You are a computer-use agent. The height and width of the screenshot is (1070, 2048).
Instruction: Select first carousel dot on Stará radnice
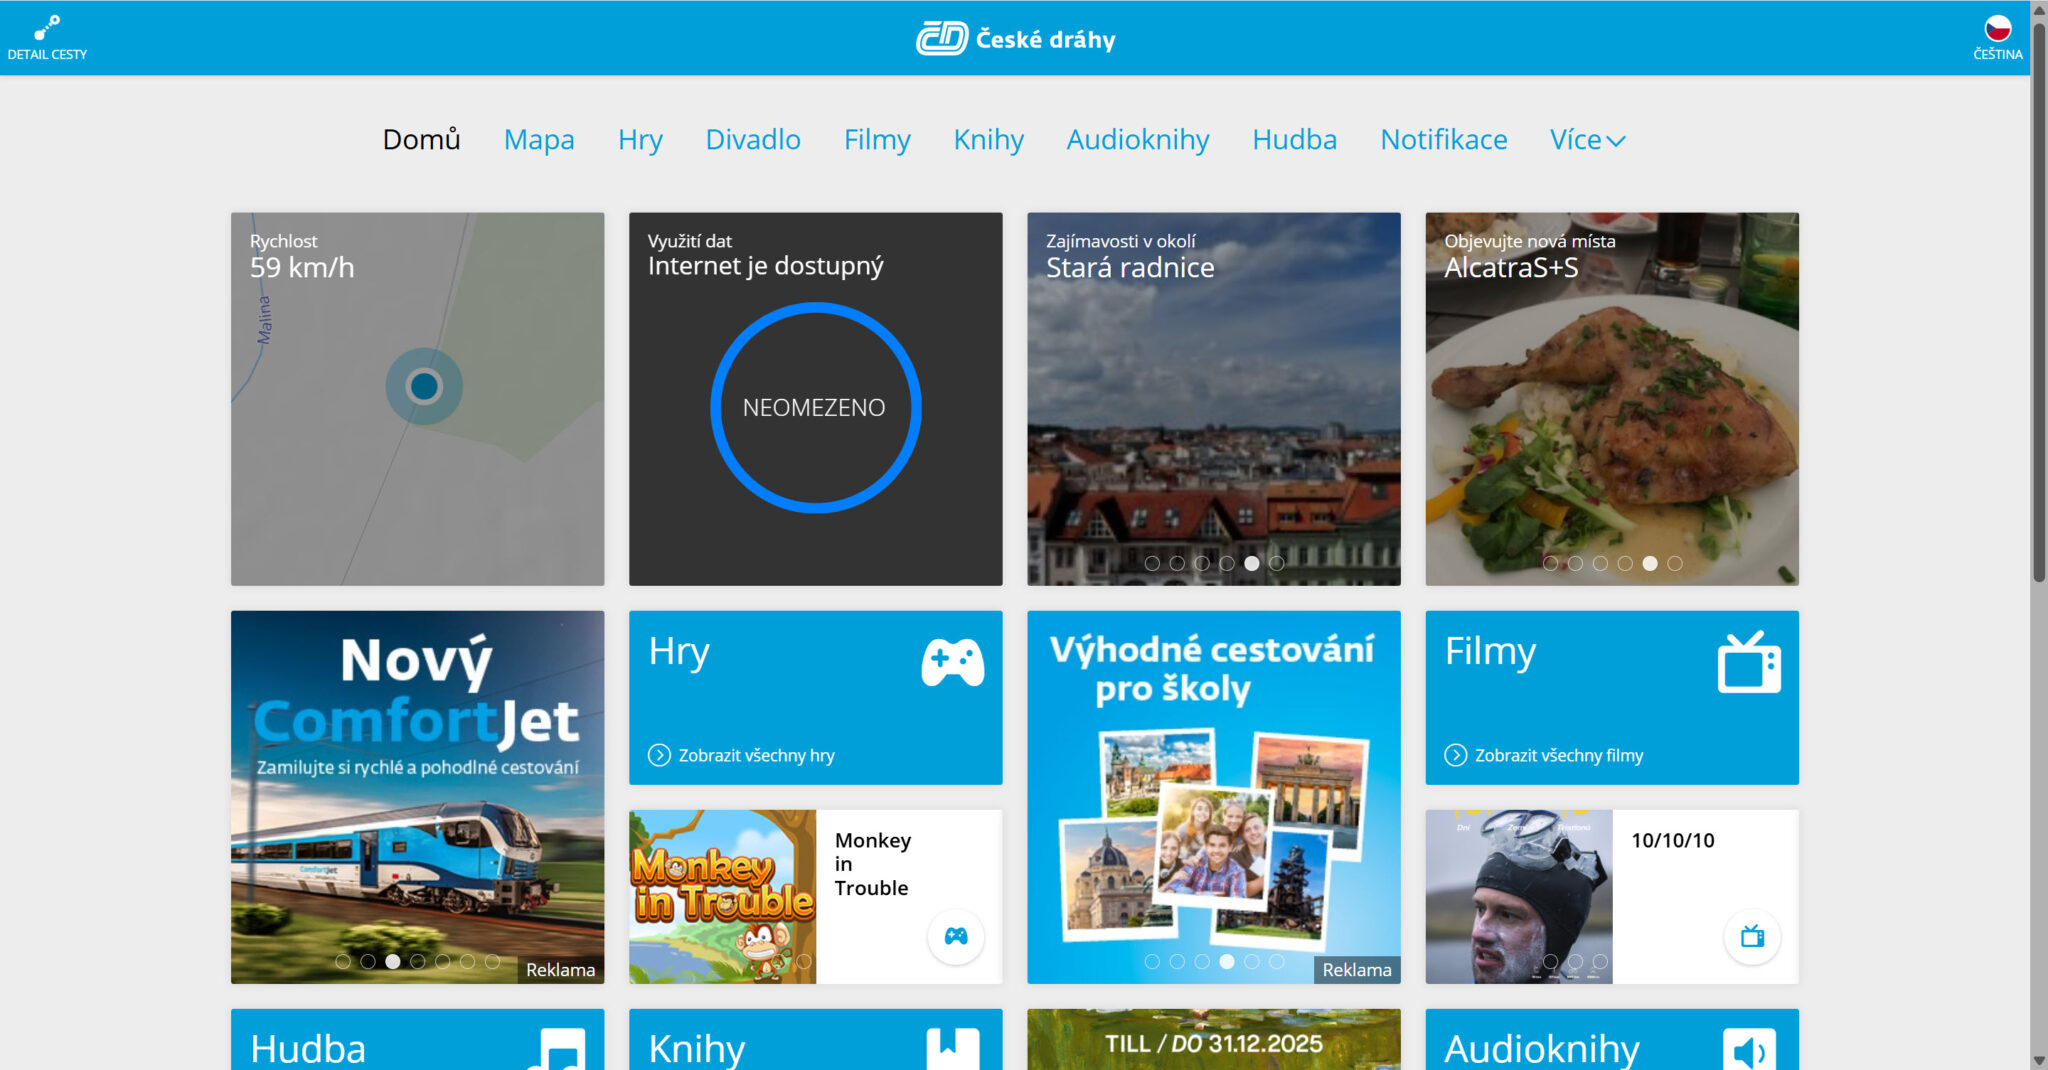click(1152, 564)
